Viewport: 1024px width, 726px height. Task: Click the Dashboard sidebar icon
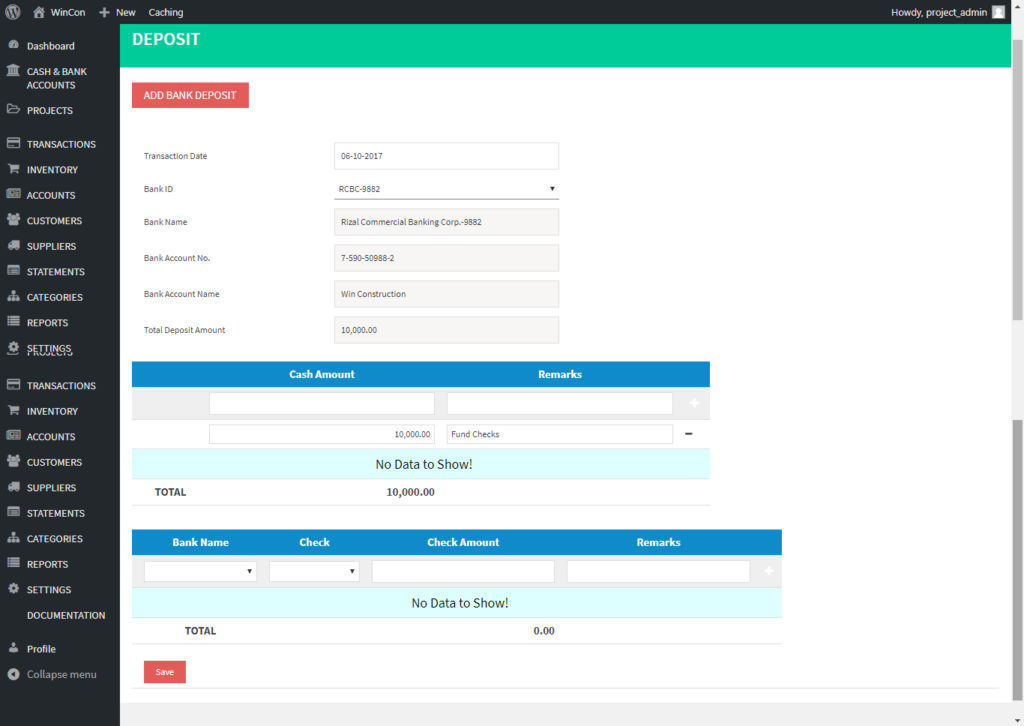pyautogui.click(x=14, y=45)
